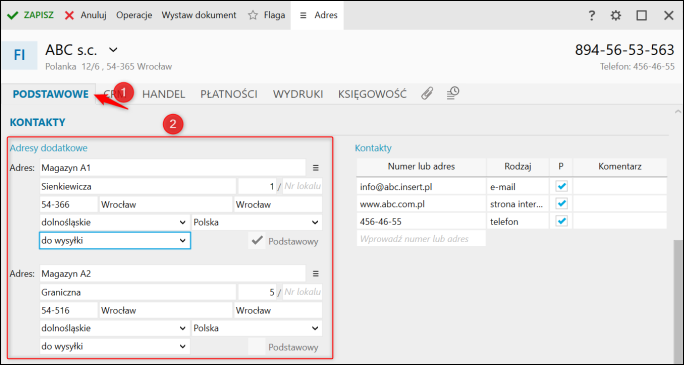
Task: Click the 54-516 postal code field
Action: tap(68, 310)
